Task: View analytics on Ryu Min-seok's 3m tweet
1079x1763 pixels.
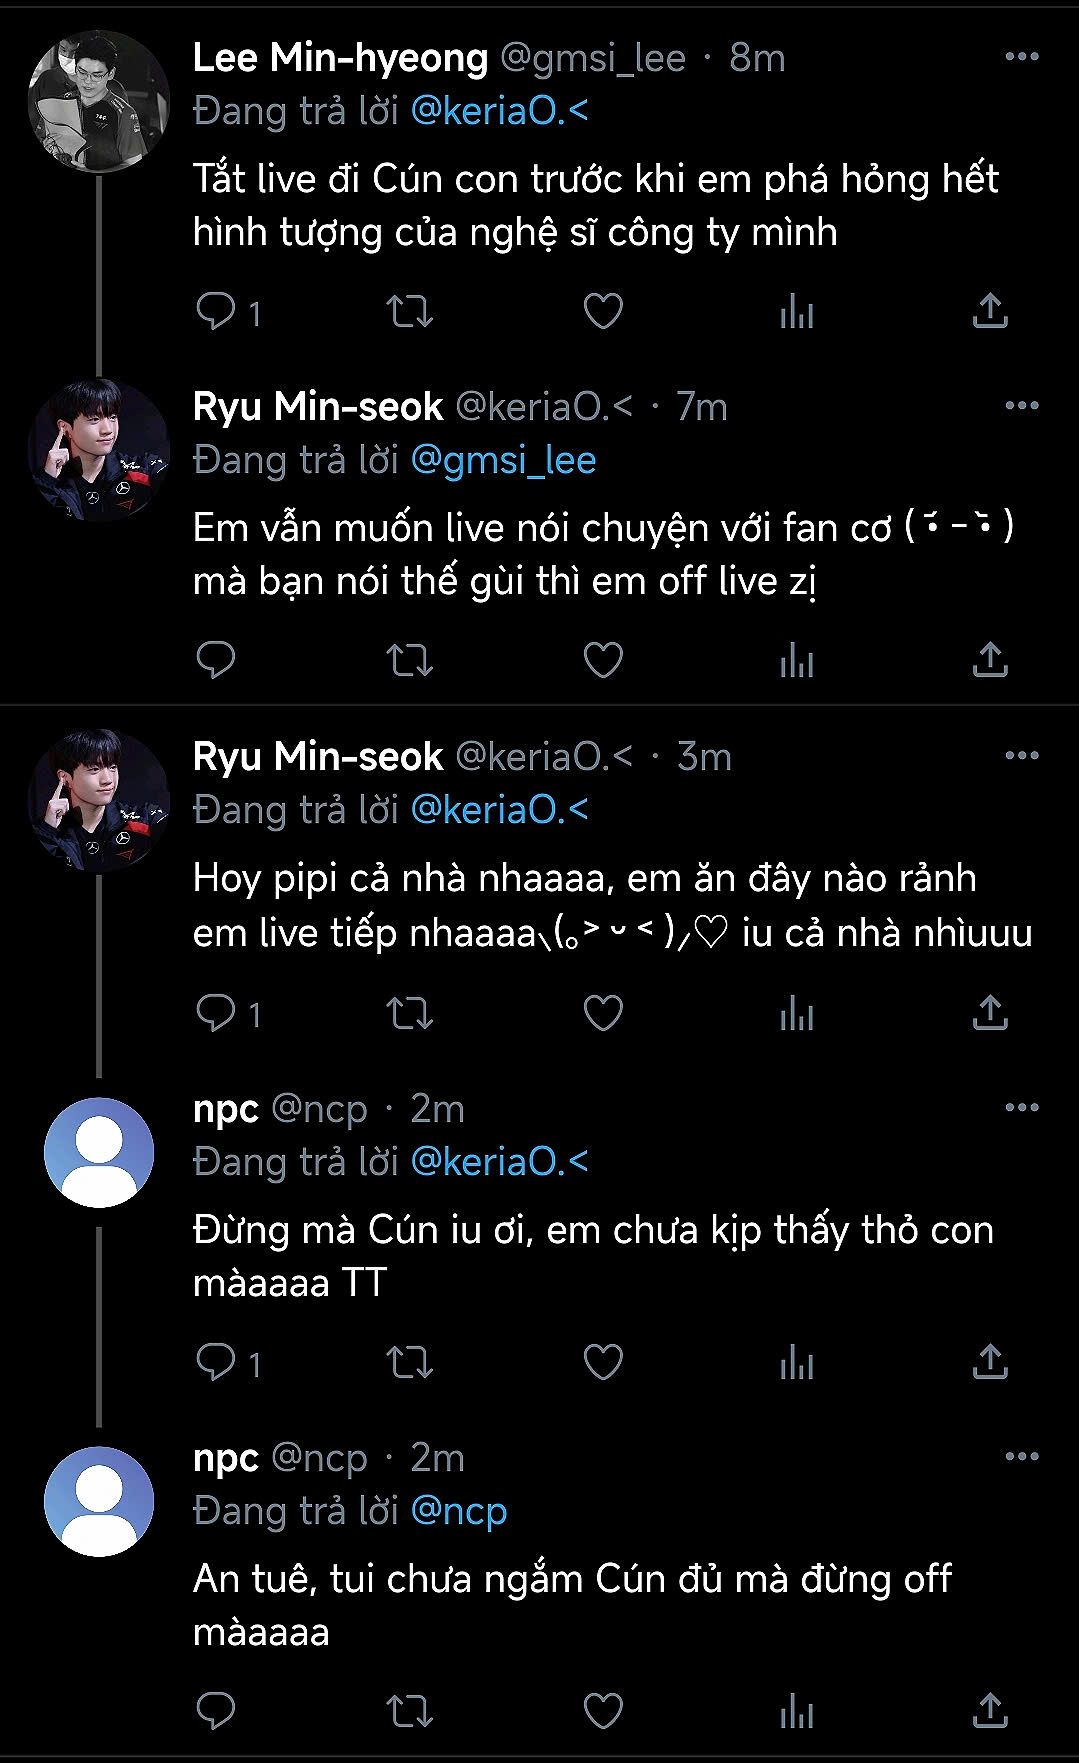Action: click(x=797, y=1013)
